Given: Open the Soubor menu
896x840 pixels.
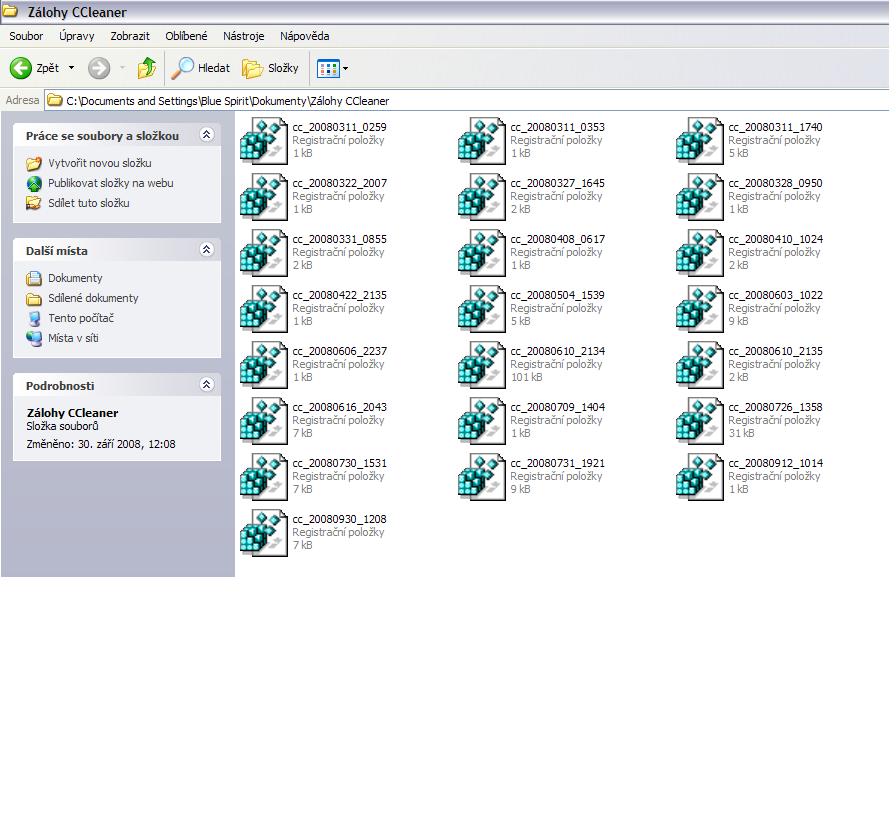Looking at the screenshot, I should [26, 36].
